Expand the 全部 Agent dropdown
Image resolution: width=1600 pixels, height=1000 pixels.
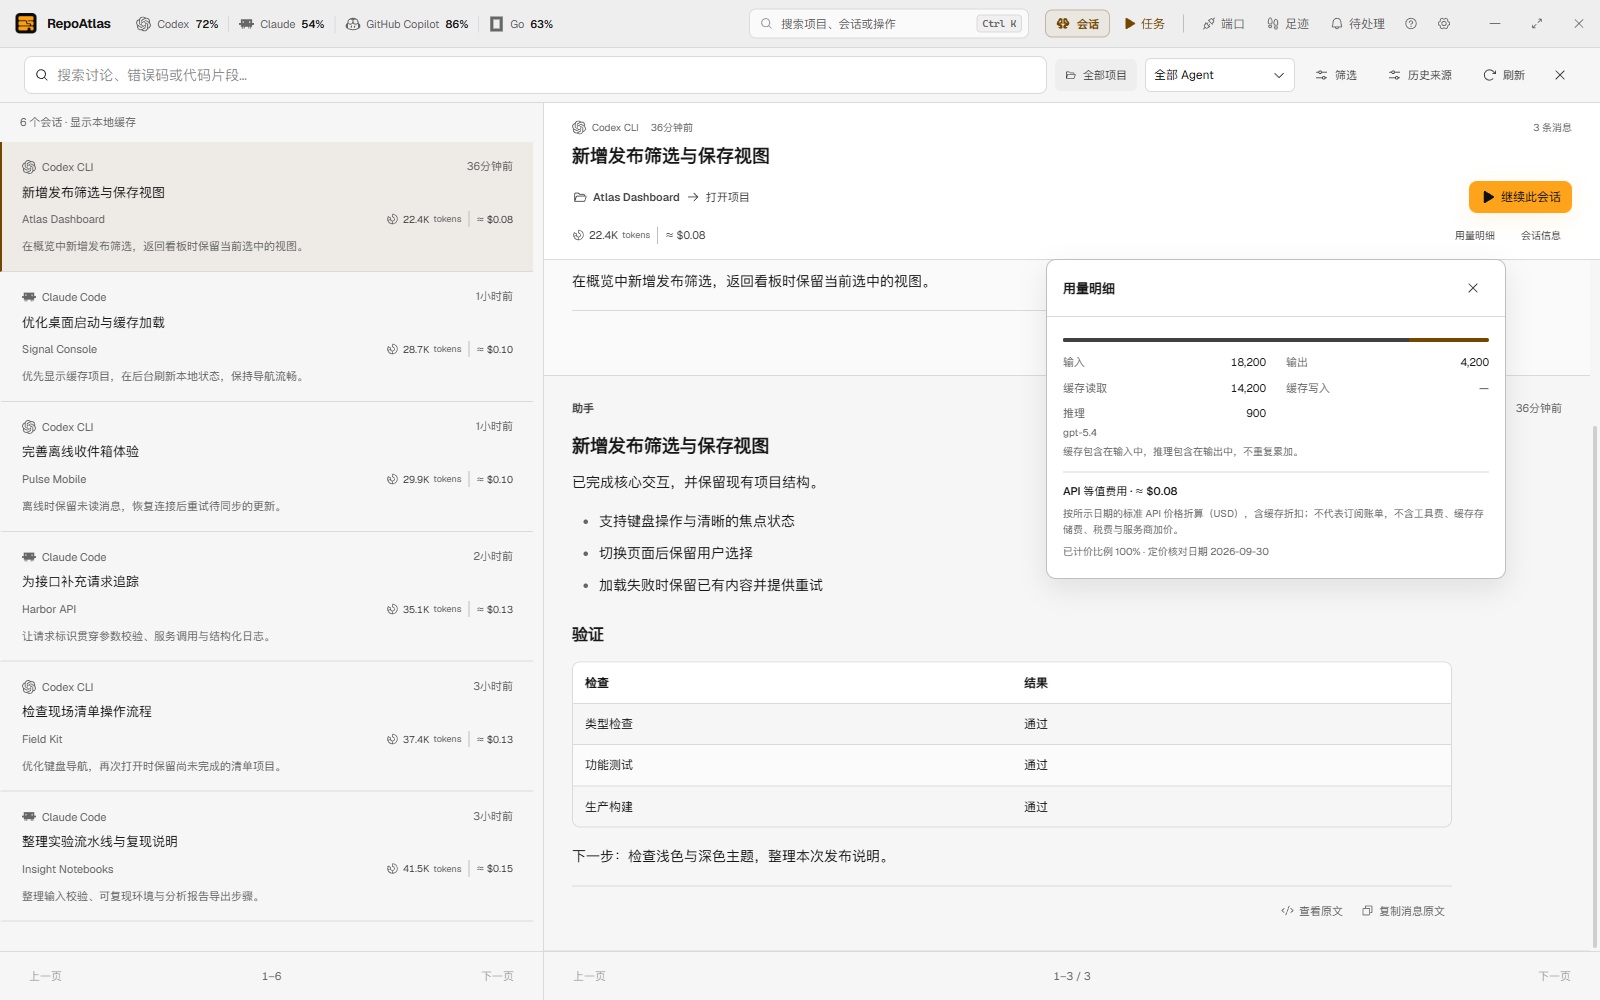point(1219,75)
